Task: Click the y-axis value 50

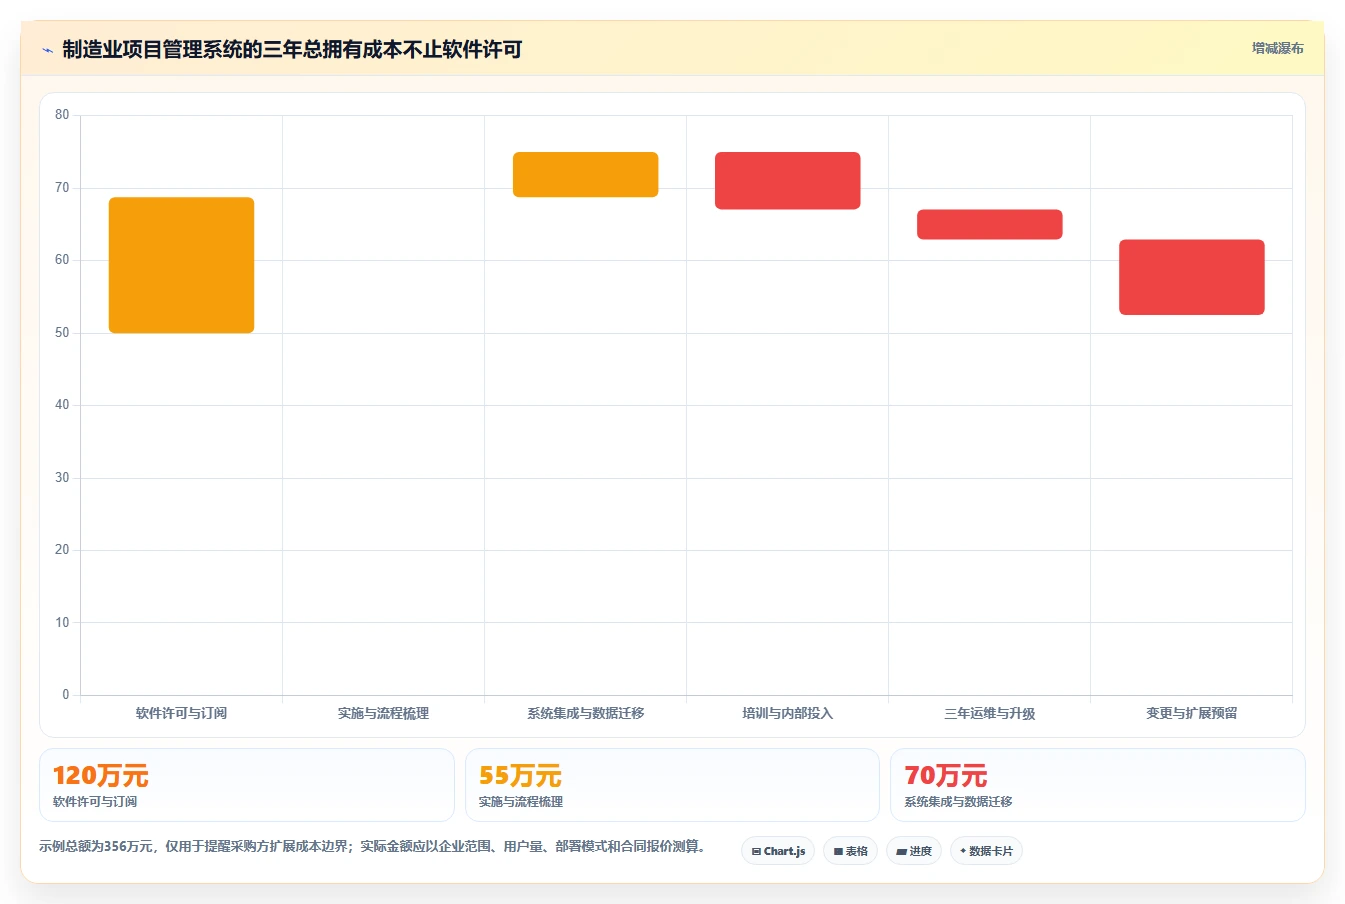Action: [62, 333]
